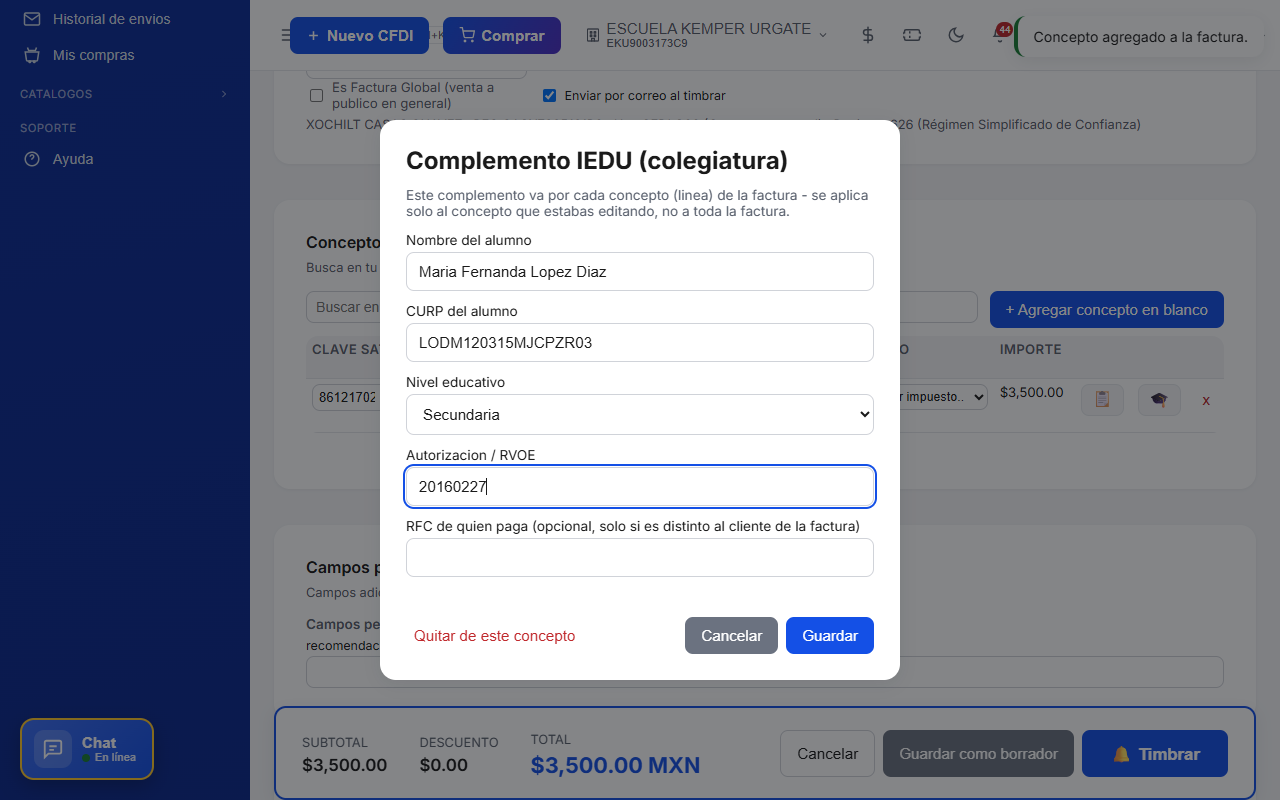Click the $3,500.00 importe value in row
Image resolution: width=1280 pixels, height=800 pixels.
(x=1031, y=393)
